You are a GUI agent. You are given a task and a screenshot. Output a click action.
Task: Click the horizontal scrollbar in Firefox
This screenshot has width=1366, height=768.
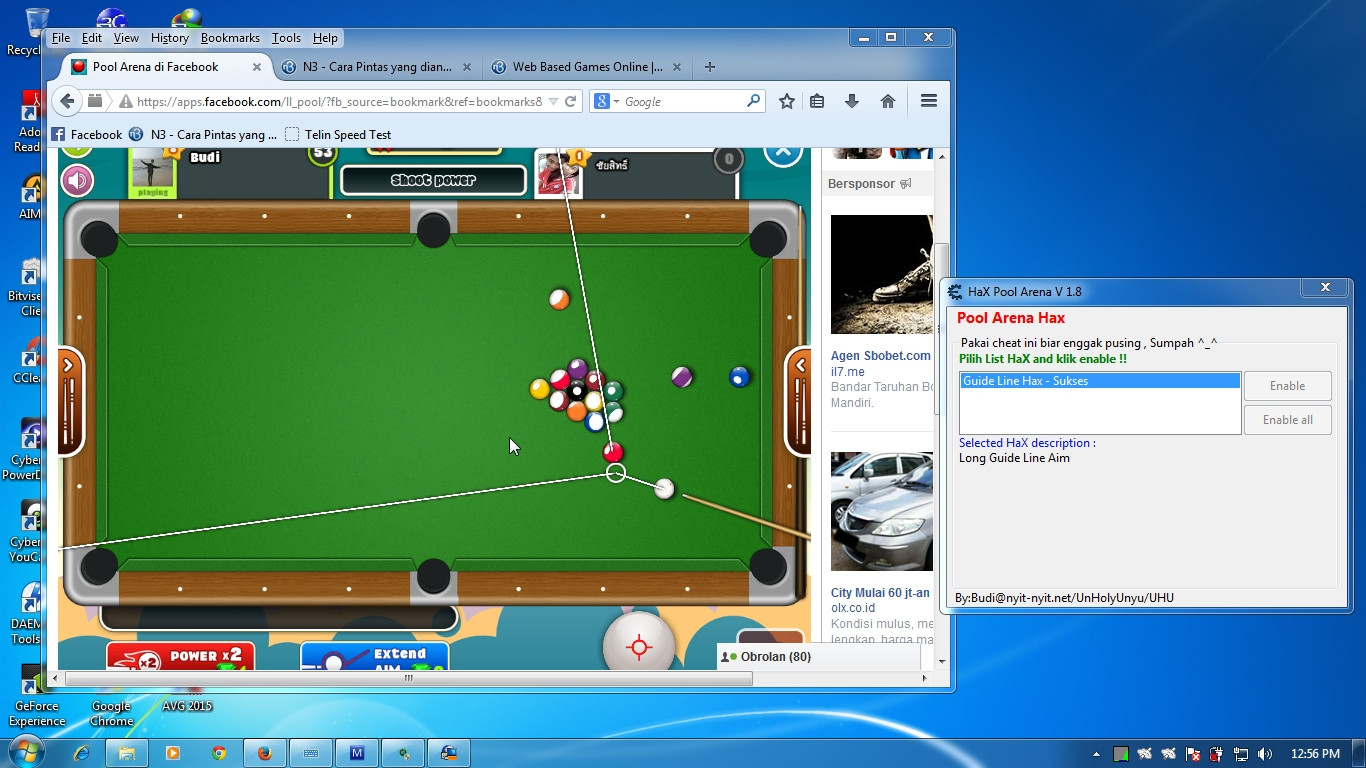pos(408,678)
